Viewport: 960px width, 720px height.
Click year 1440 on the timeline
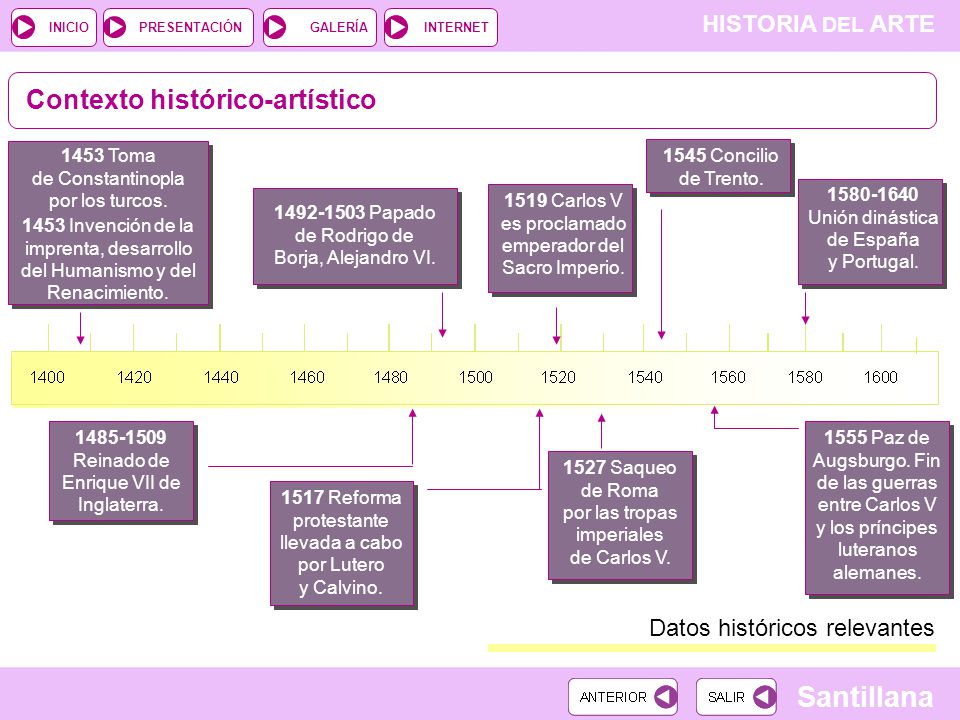[x=221, y=377]
